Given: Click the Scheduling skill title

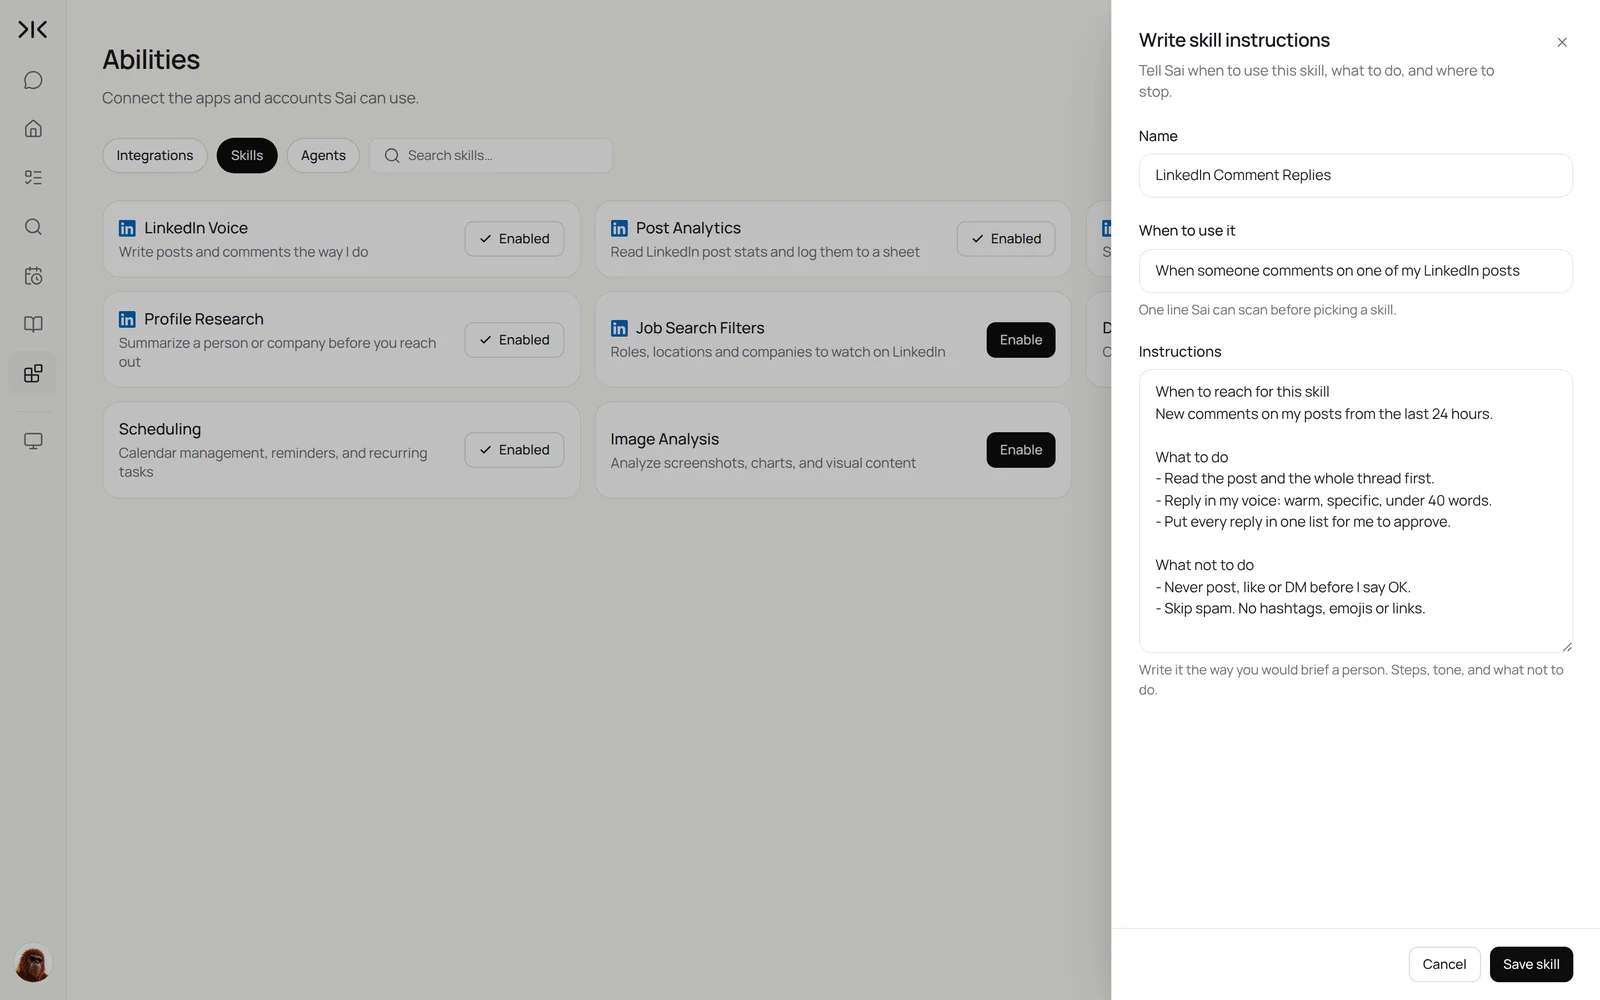Looking at the screenshot, I should click(x=160, y=429).
